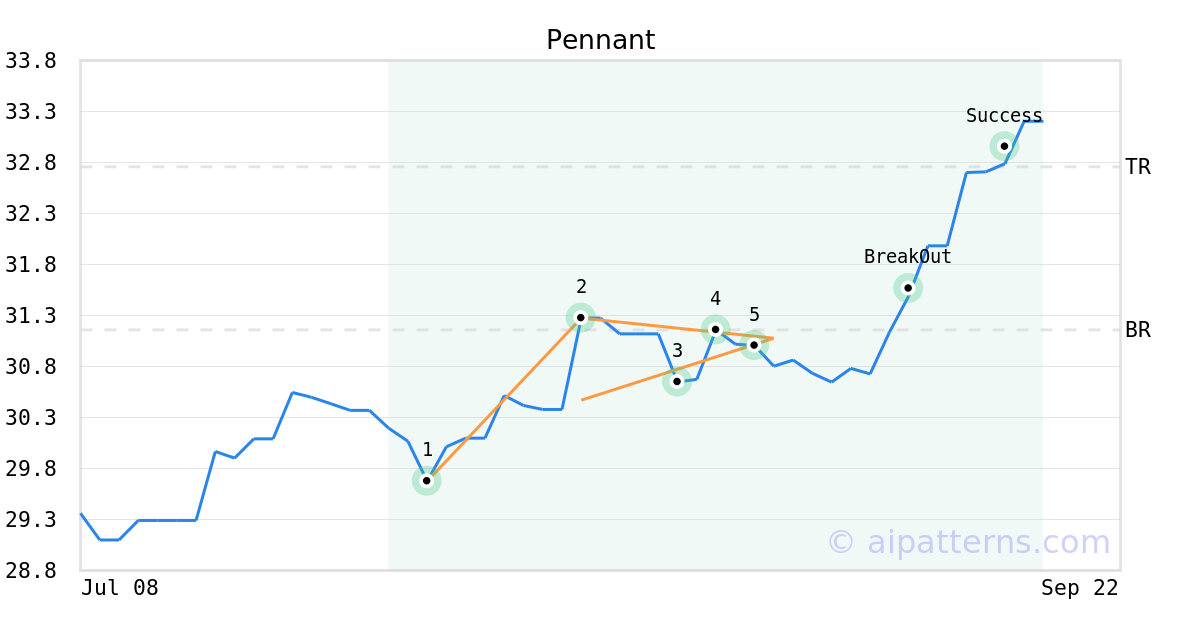This screenshot has width=1200, height=630.
Task: Open the aipatterns.com watermark link
Action: (968, 542)
